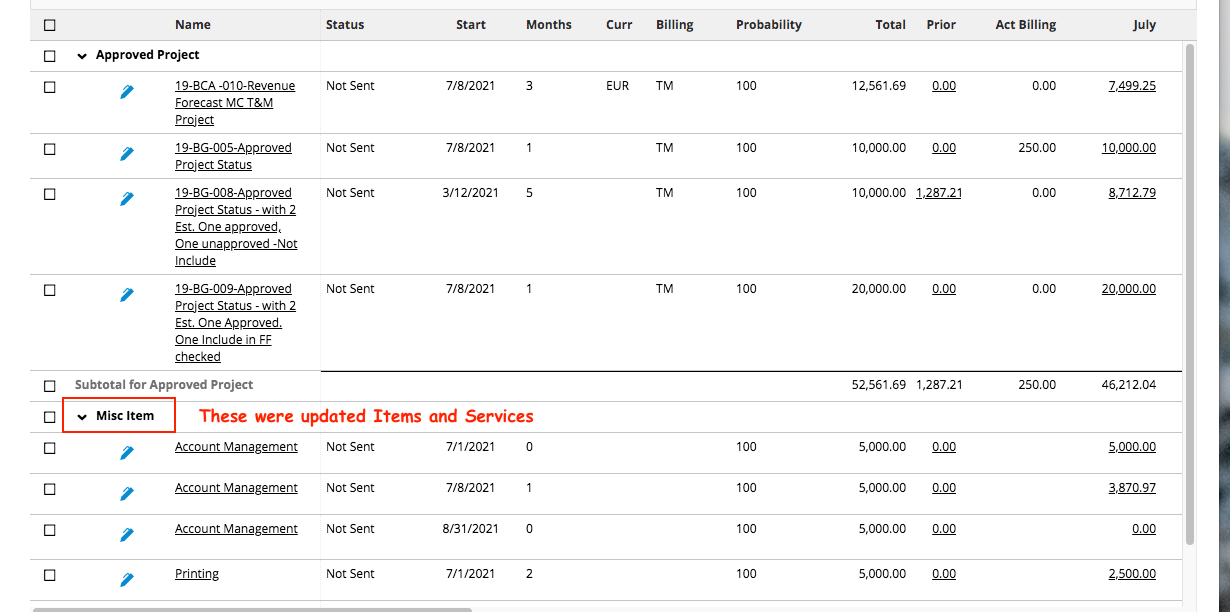
Task: Click the vertical scrollbar on the right
Action: pyautogui.click(x=1189, y=293)
